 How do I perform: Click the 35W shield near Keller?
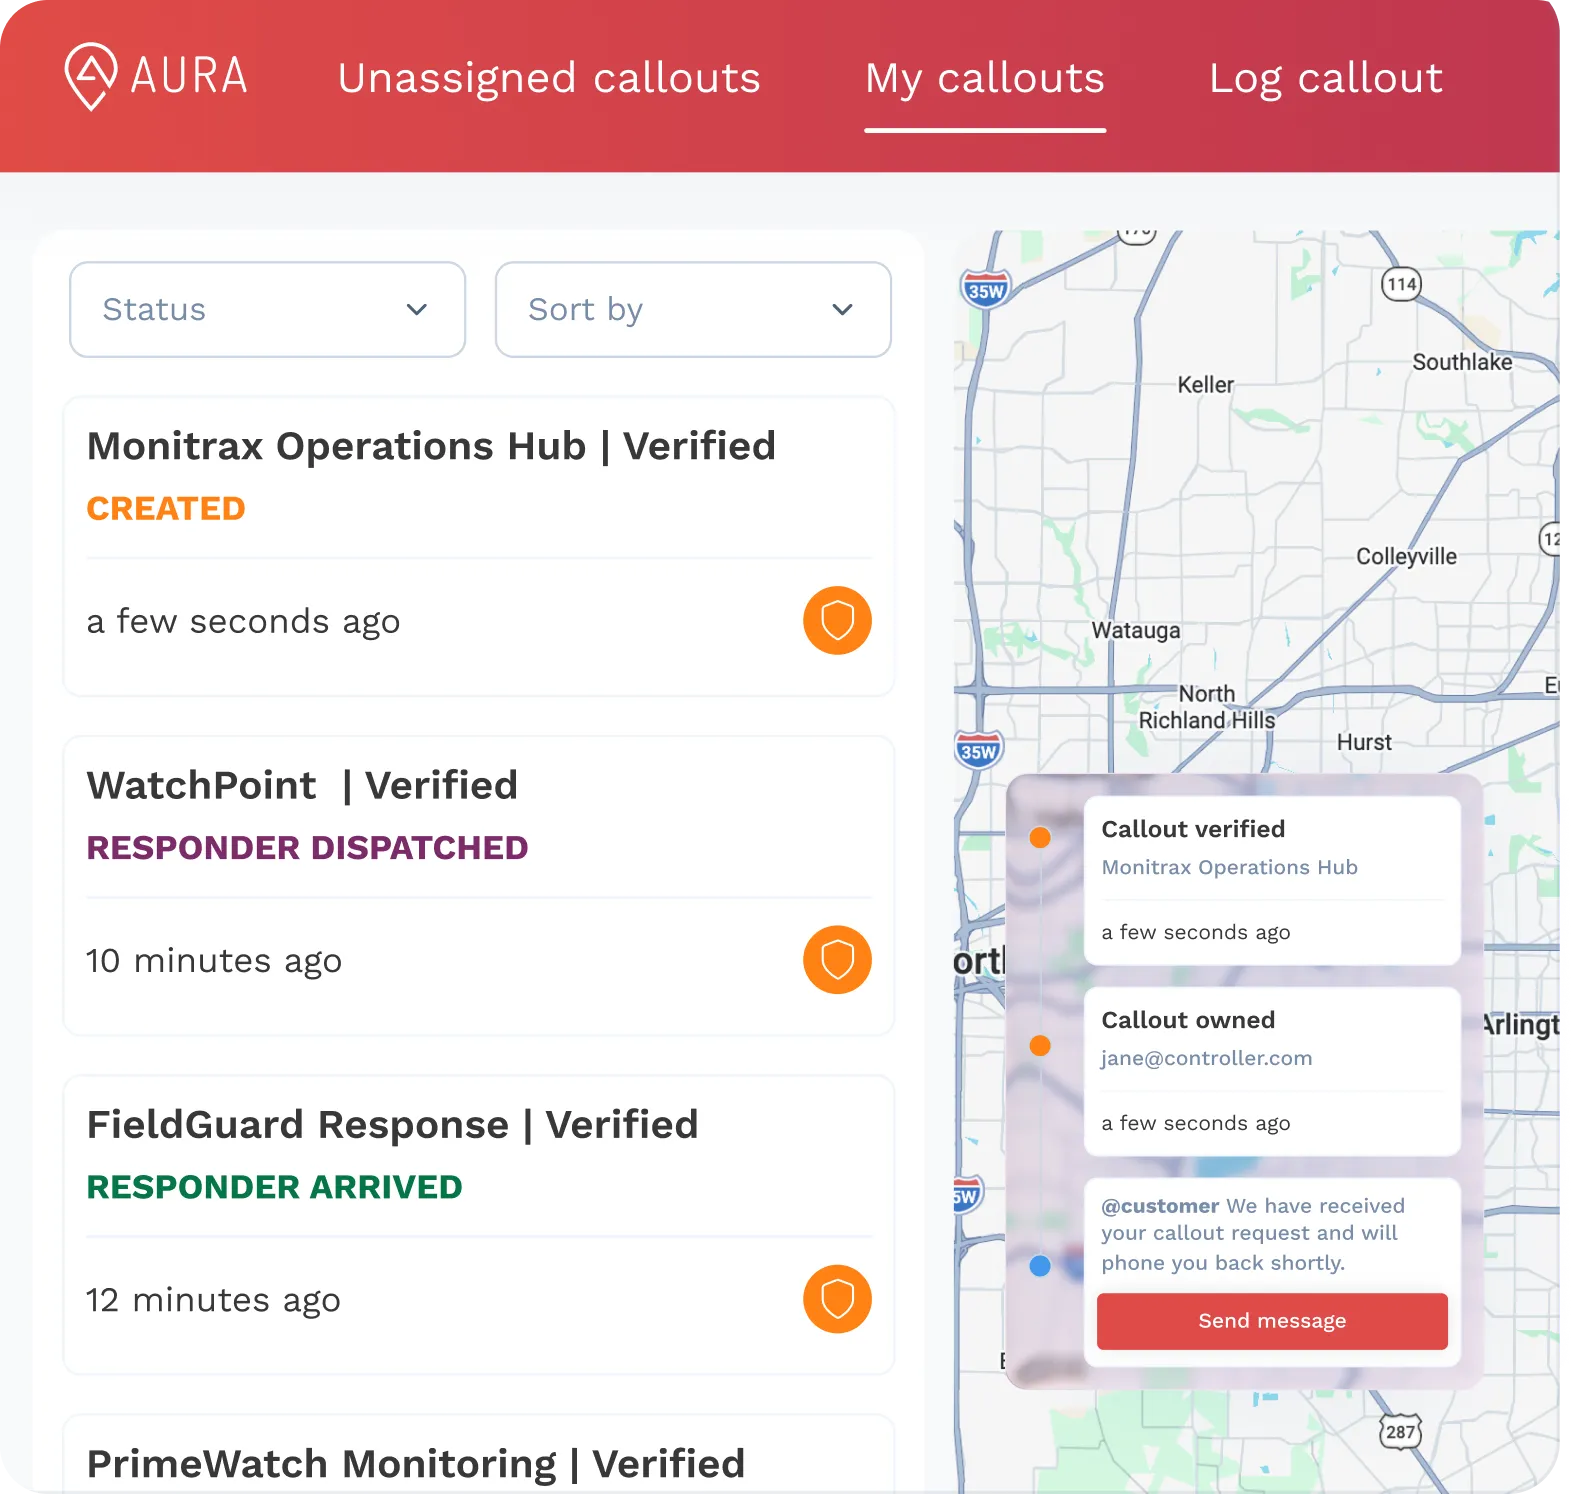[986, 290]
